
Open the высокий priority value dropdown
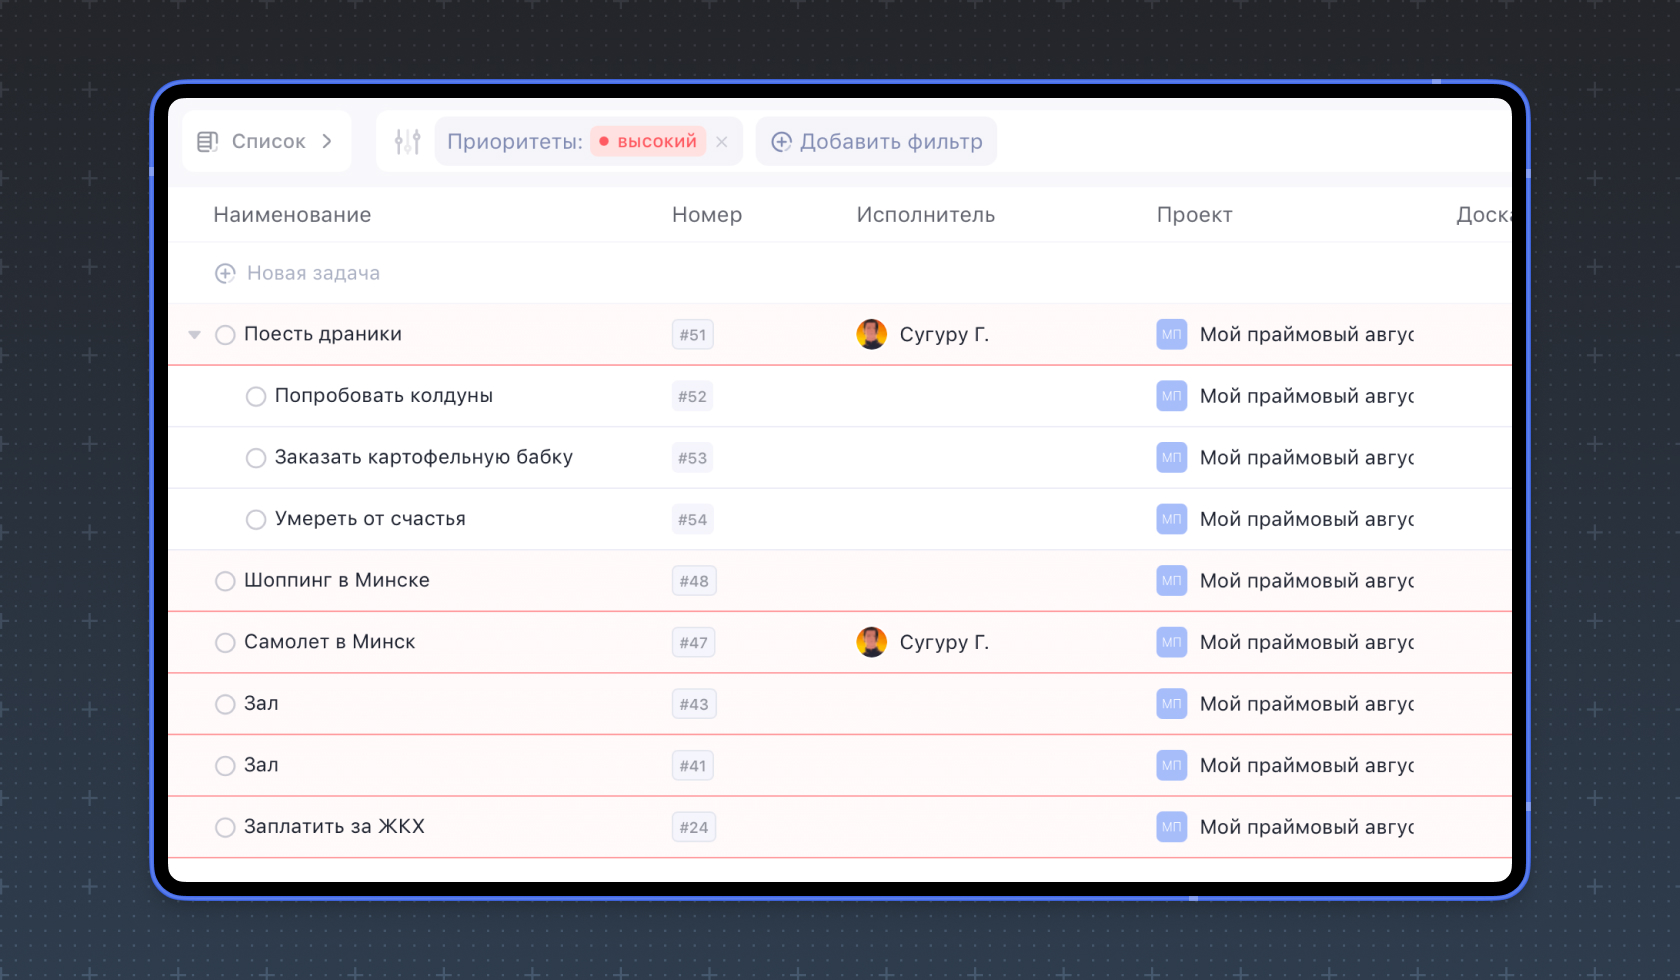648,142
